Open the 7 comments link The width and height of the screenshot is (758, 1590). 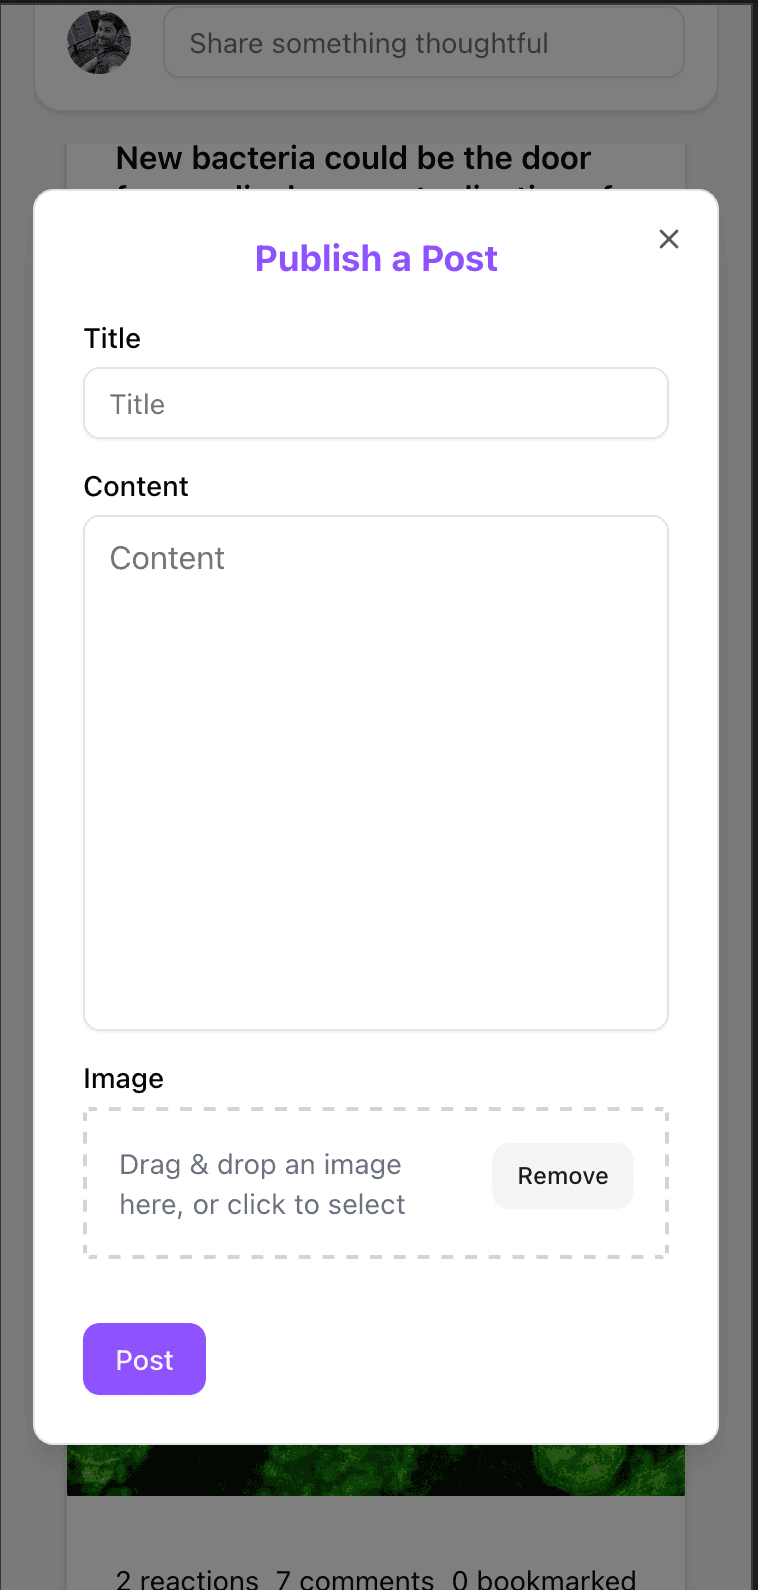(355, 1579)
